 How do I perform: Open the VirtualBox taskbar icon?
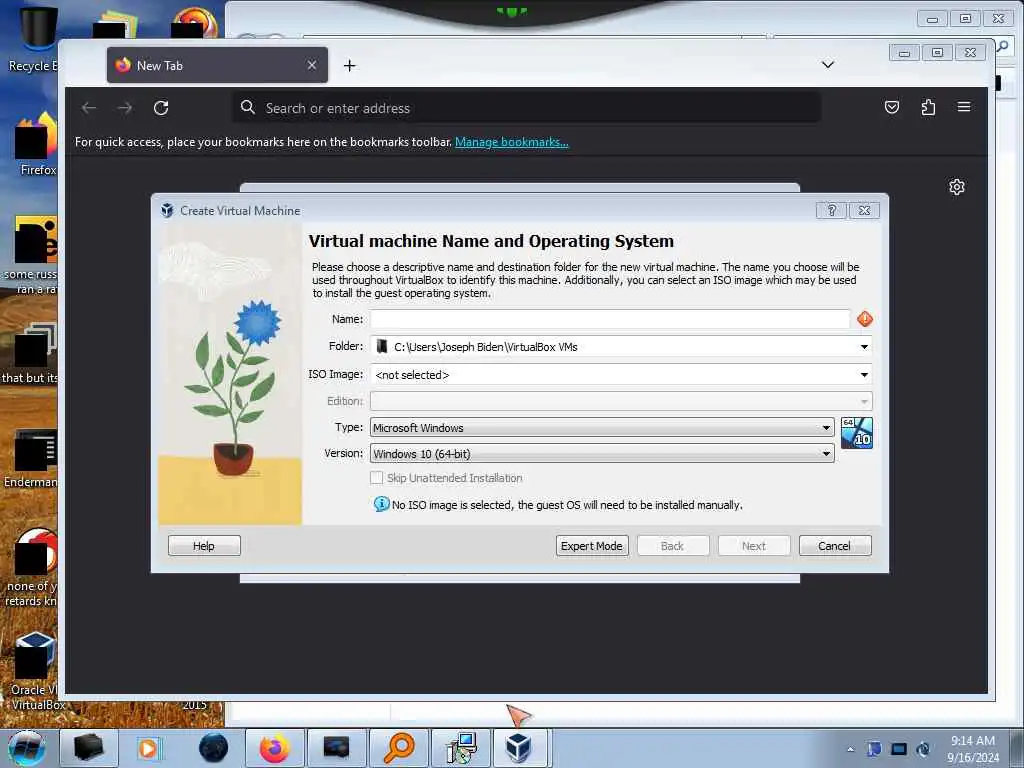[519, 748]
